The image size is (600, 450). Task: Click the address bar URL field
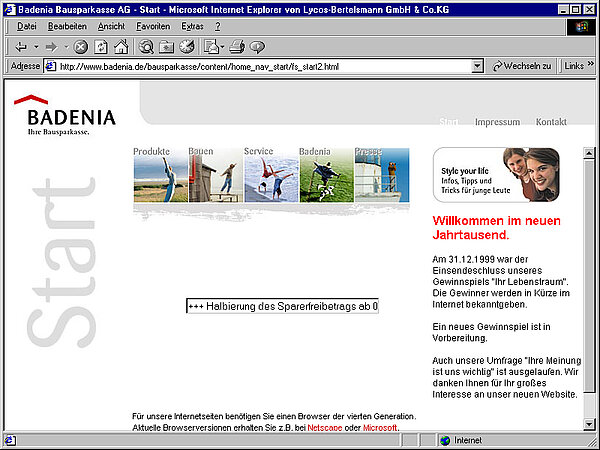pyautogui.click(x=264, y=67)
